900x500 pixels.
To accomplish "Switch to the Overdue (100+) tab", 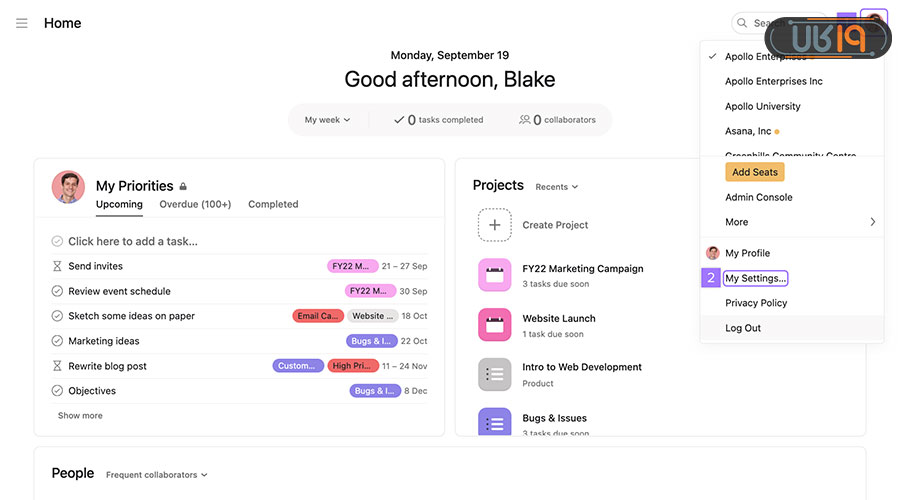I will (x=195, y=204).
